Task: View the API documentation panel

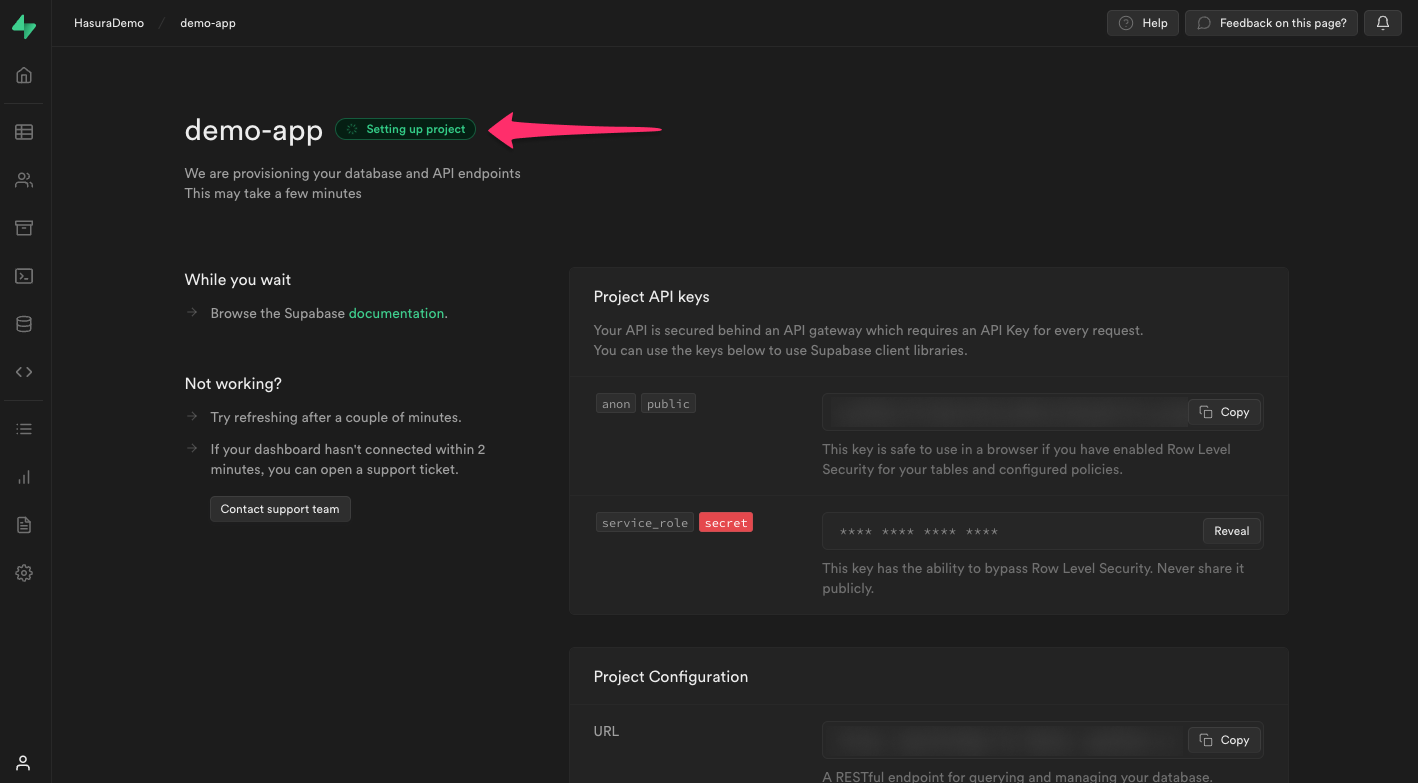Action: coord(23,371)
